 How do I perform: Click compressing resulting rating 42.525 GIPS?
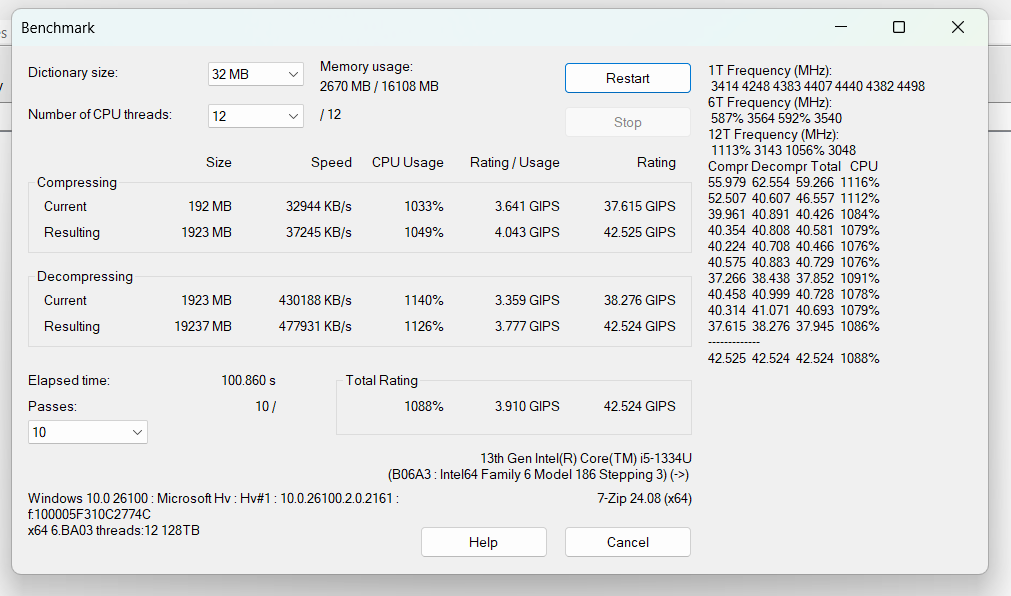click(640, 232)
